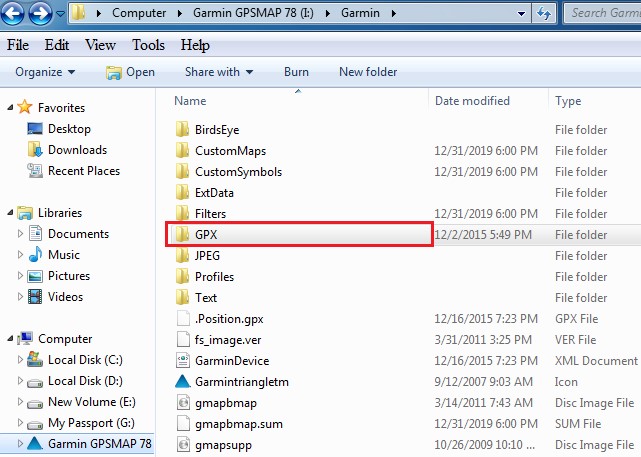Sort by the Date modified column header
The image size is (641, 457).
point(472,101)
